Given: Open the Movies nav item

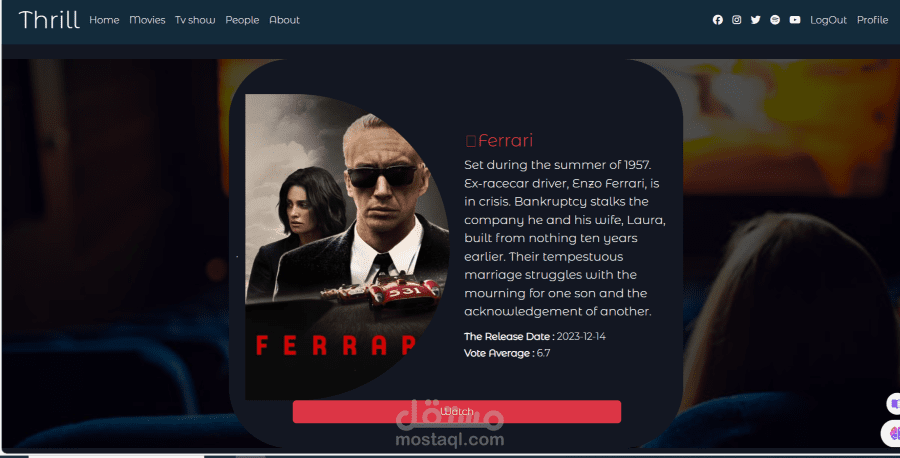Looking at the screenshot, I should point(147,20).
